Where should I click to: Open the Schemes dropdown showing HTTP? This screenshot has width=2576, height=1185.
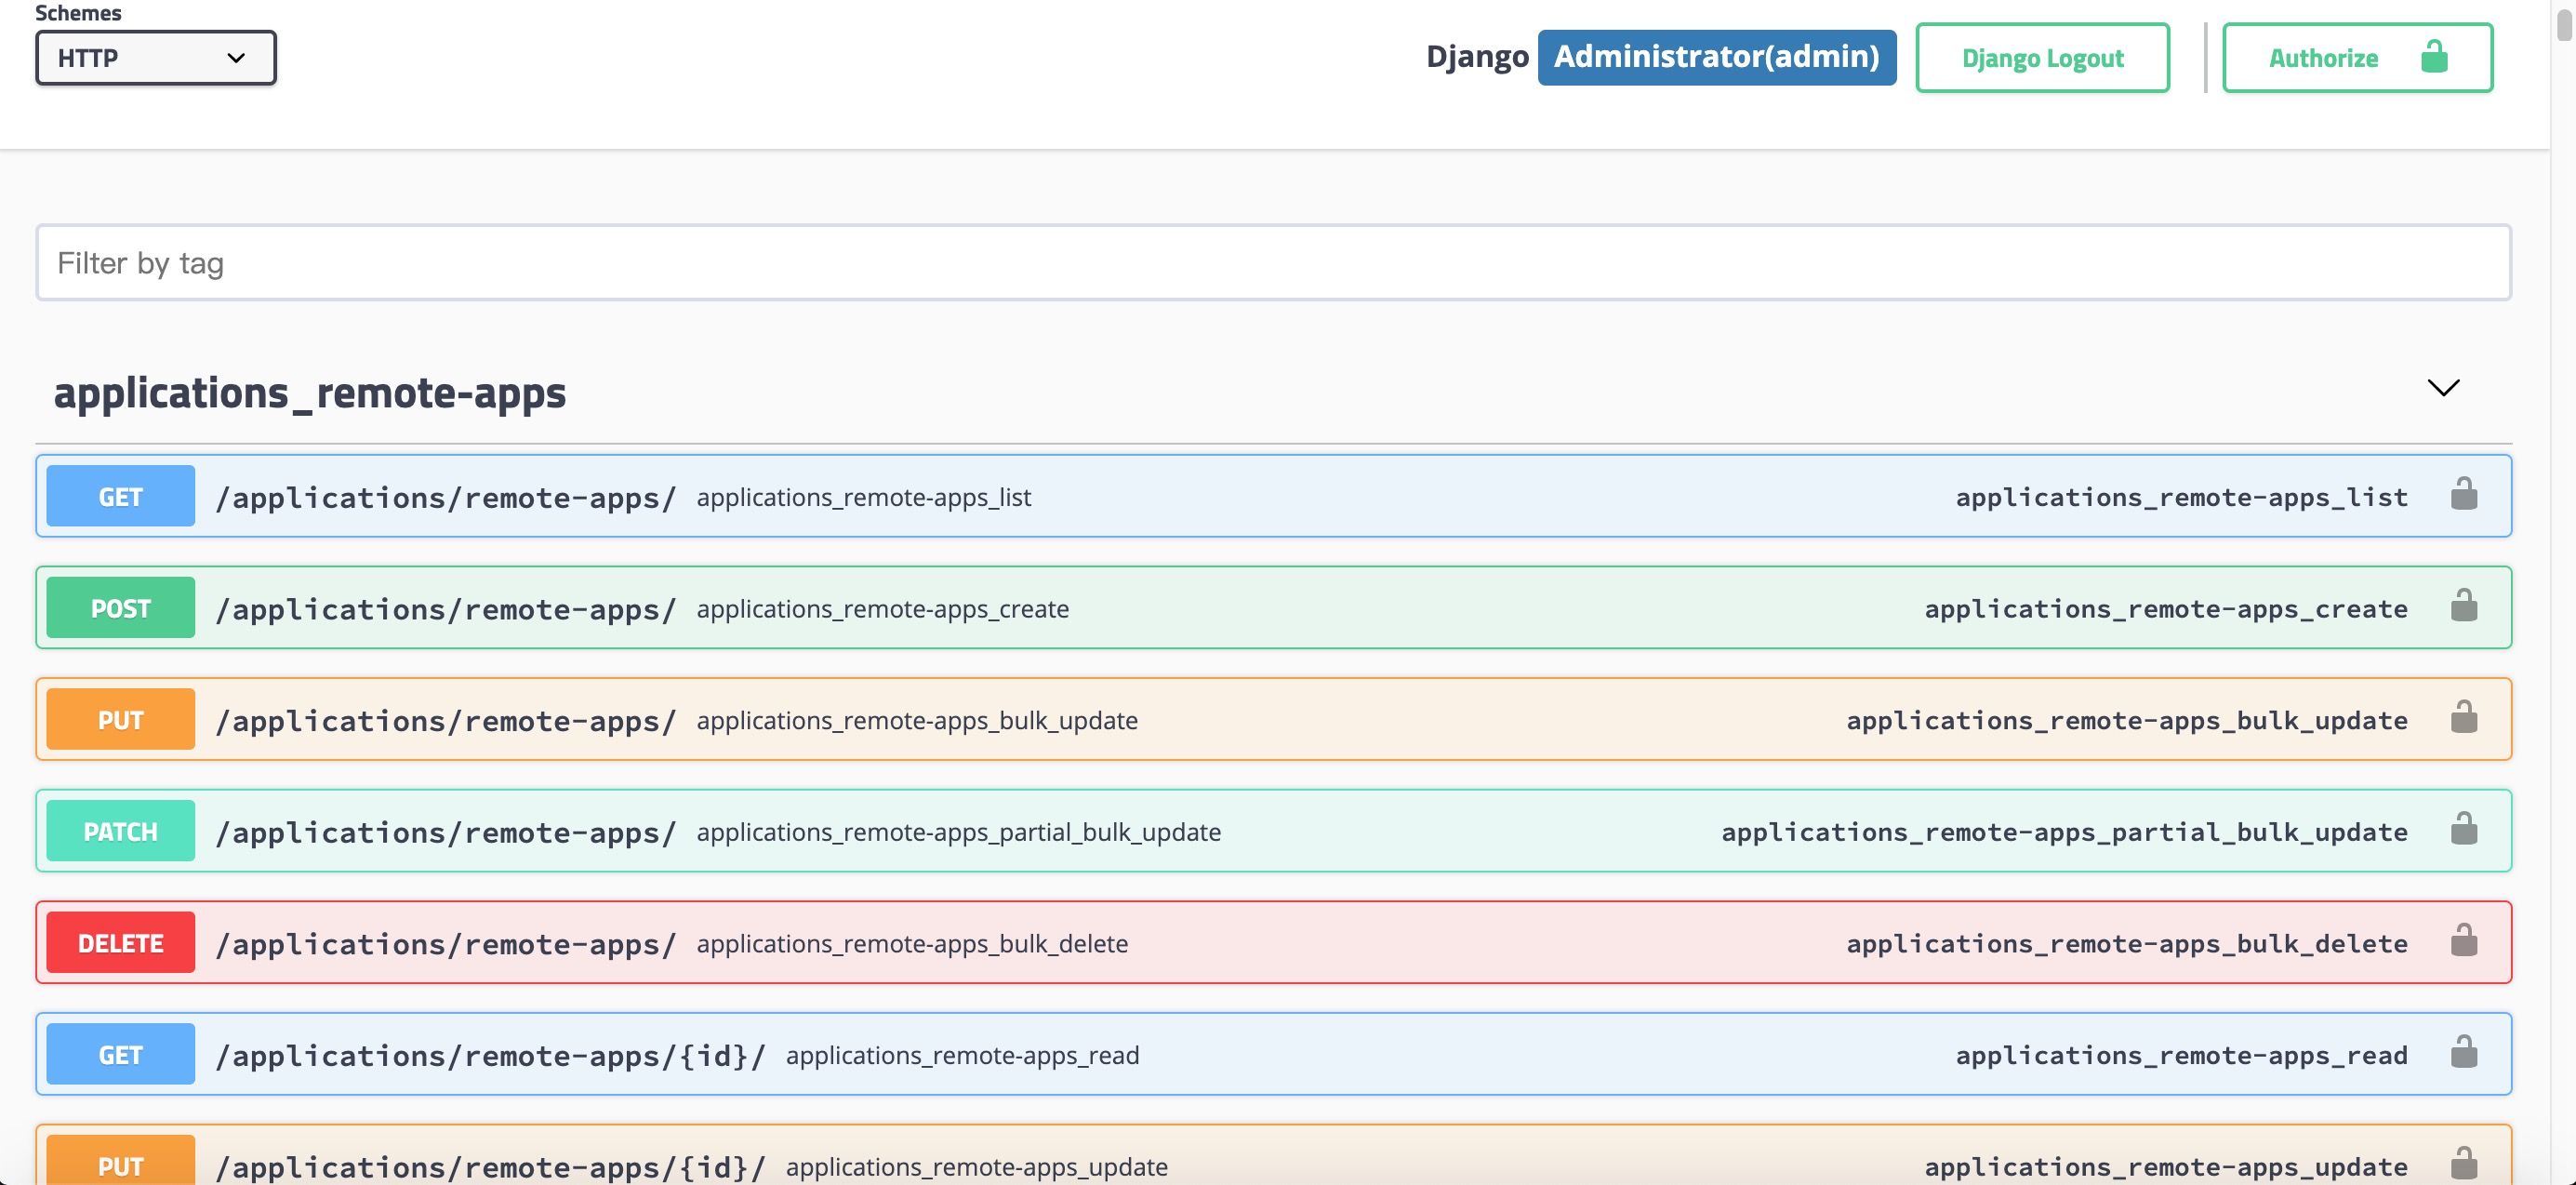(155, 58)
